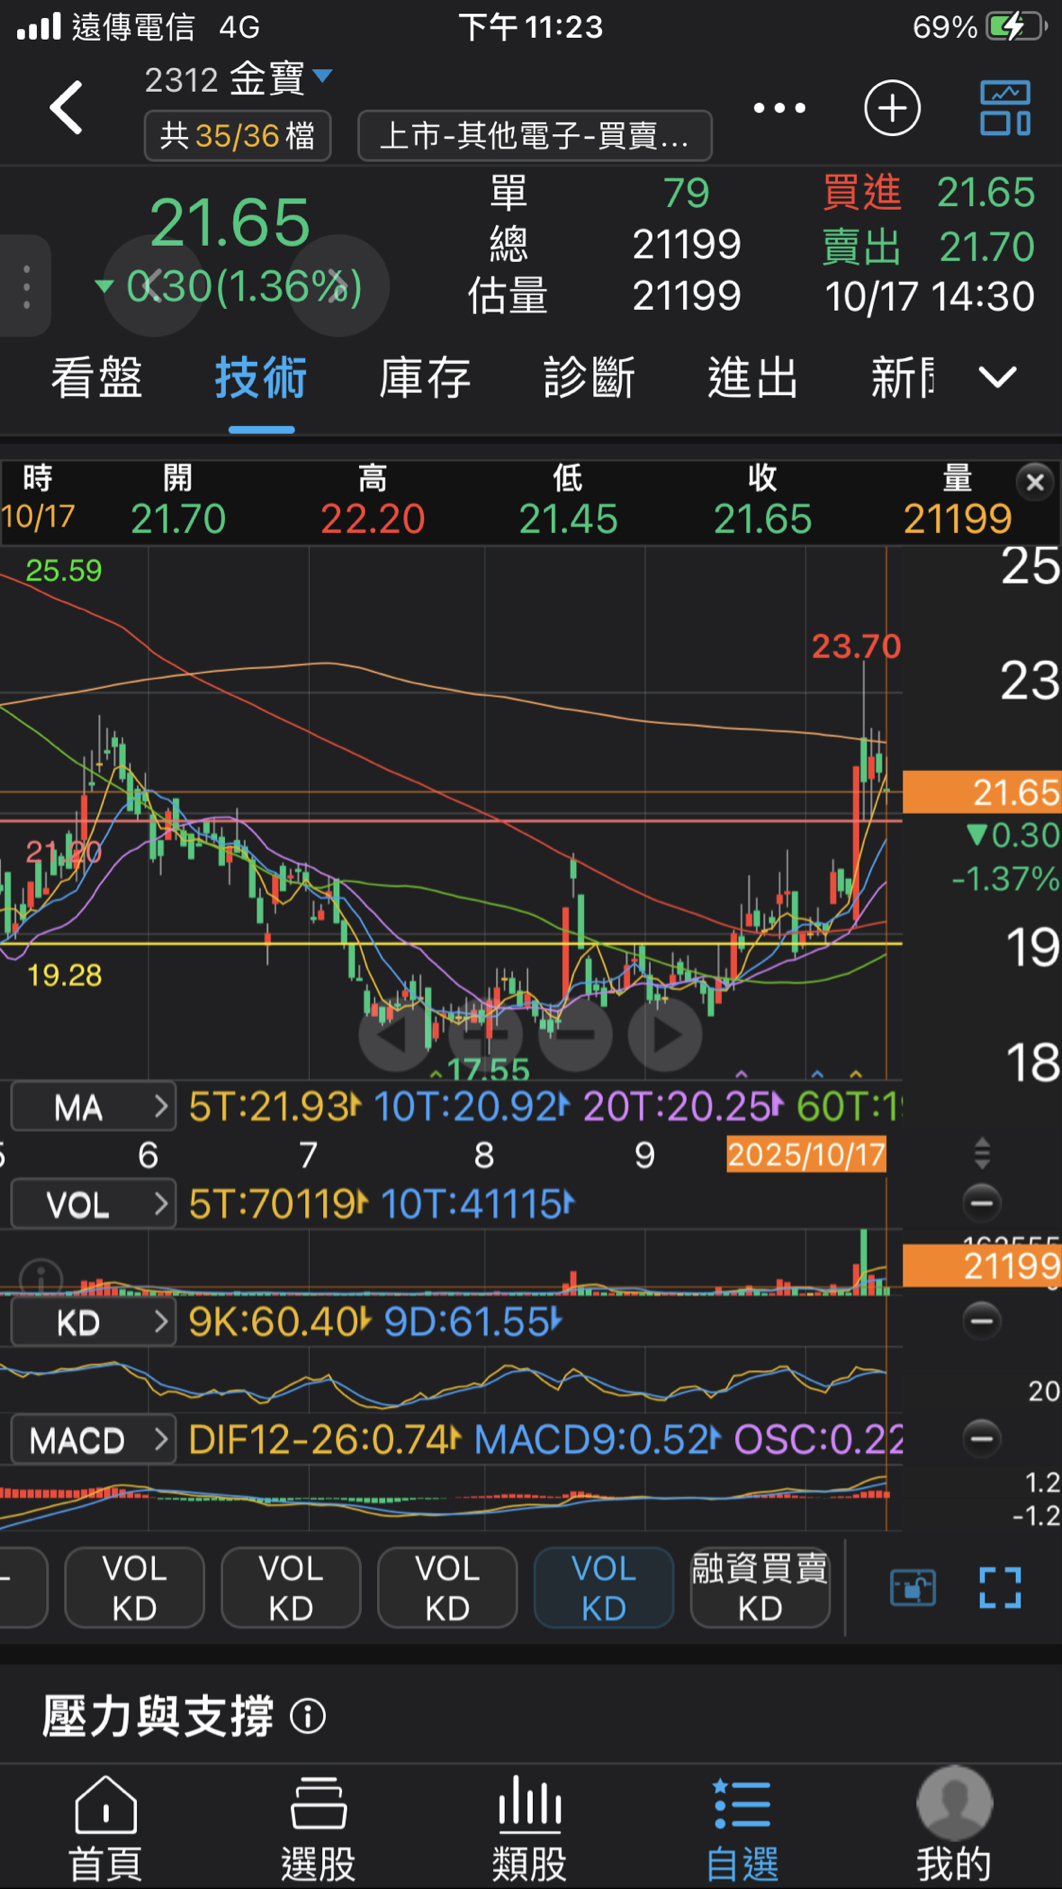Select the second VOL KD preset
The image size is (1062, 1889).
coord(291,1587)
